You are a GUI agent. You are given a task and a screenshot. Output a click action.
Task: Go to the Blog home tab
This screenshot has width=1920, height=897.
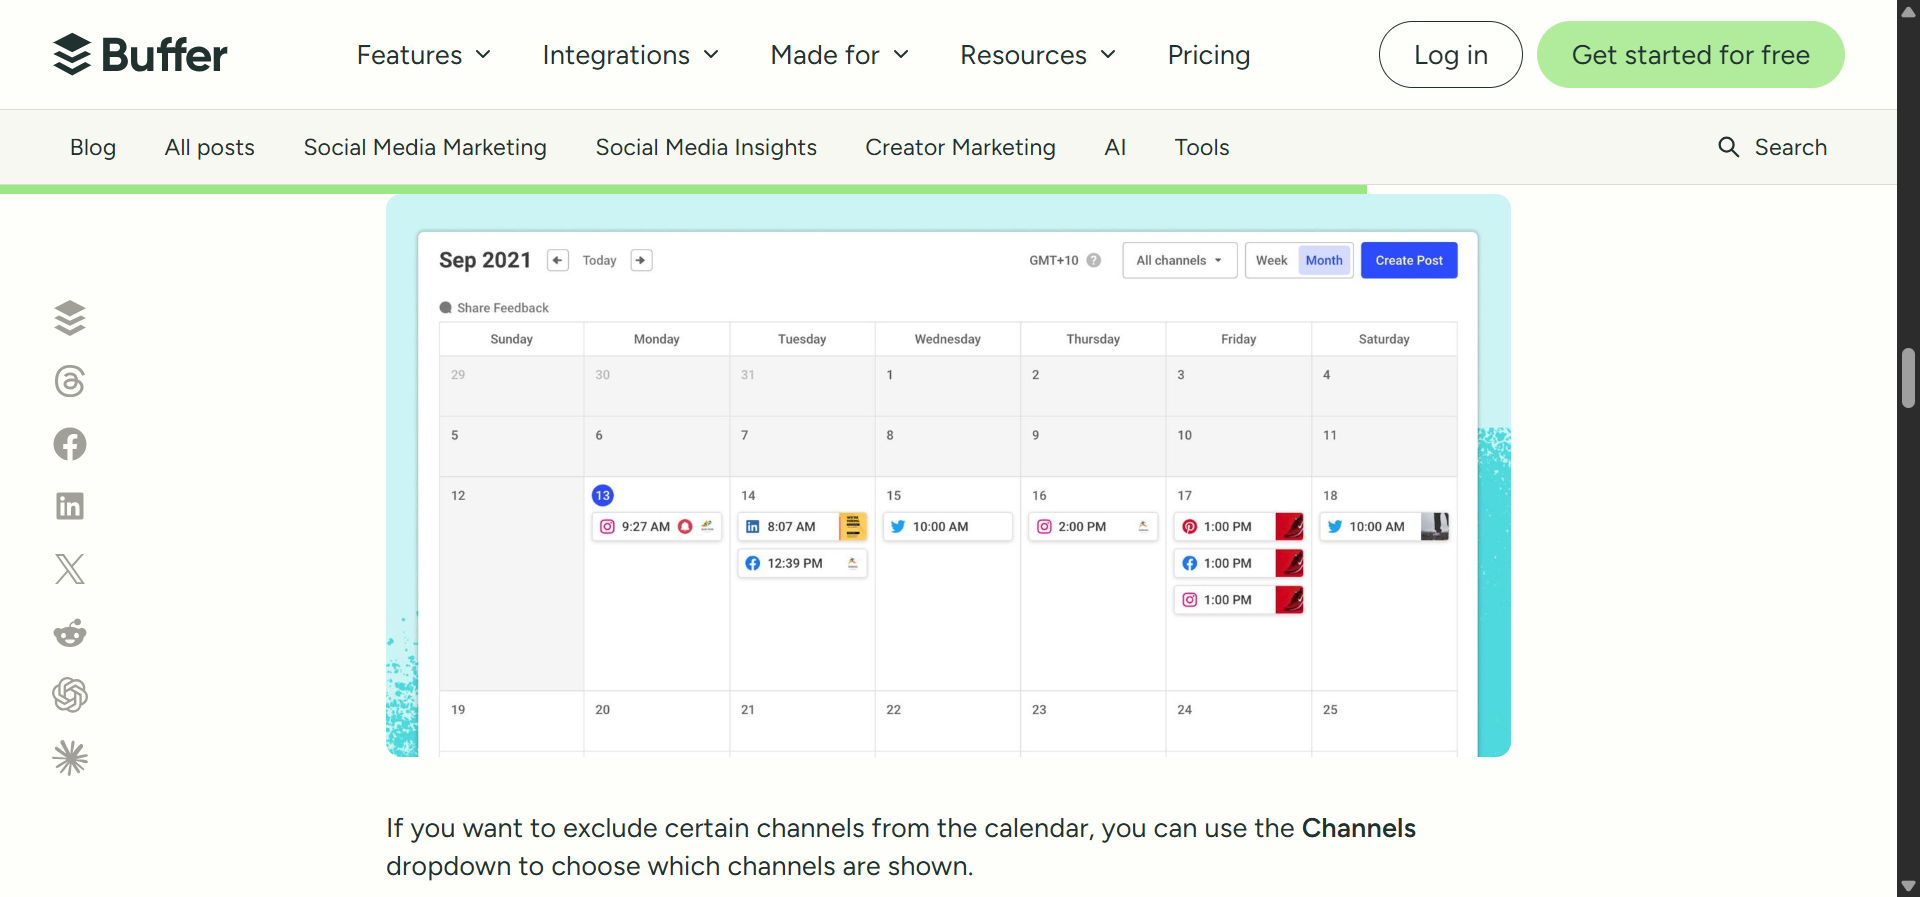[93, 147]
